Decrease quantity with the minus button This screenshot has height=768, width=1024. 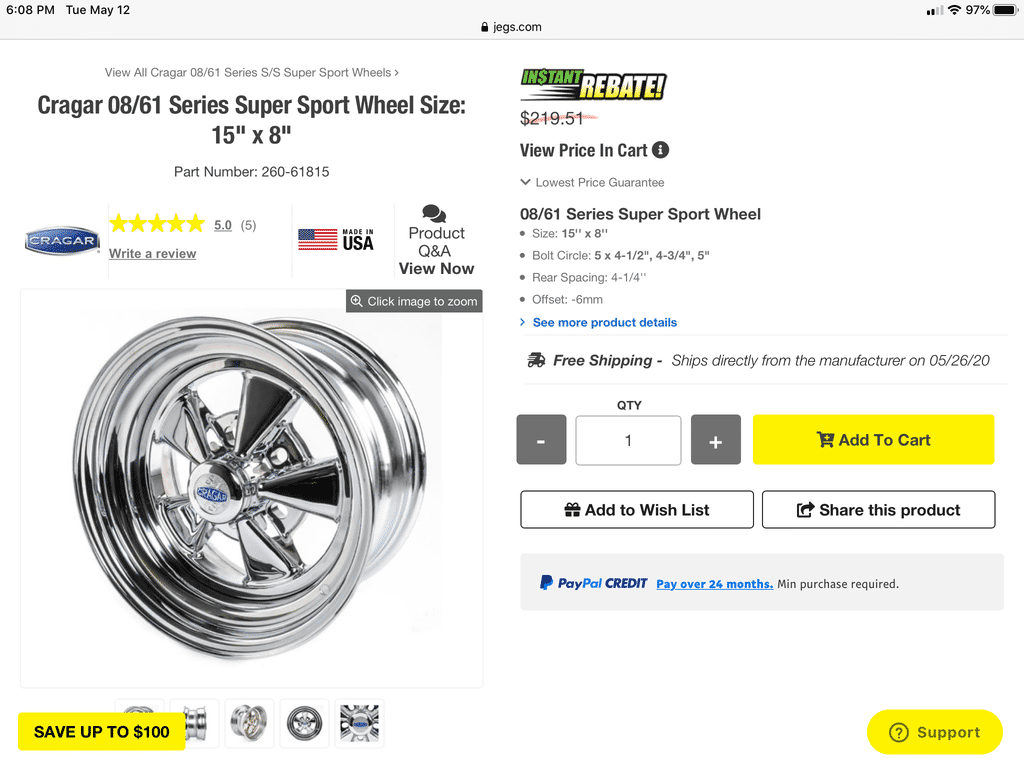tap(541, 440)
